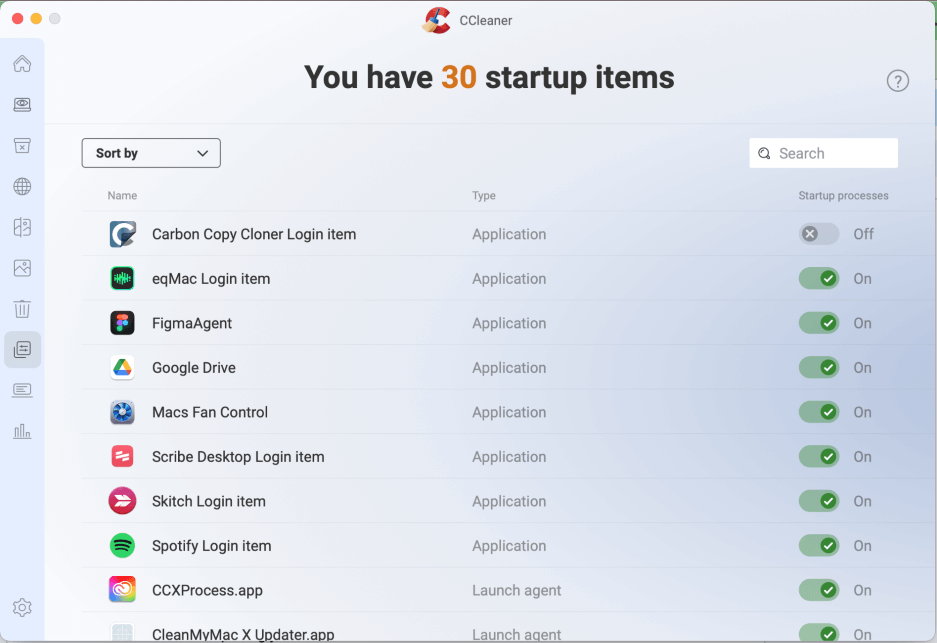Toggle Macs Fan Control startup off

819,412
